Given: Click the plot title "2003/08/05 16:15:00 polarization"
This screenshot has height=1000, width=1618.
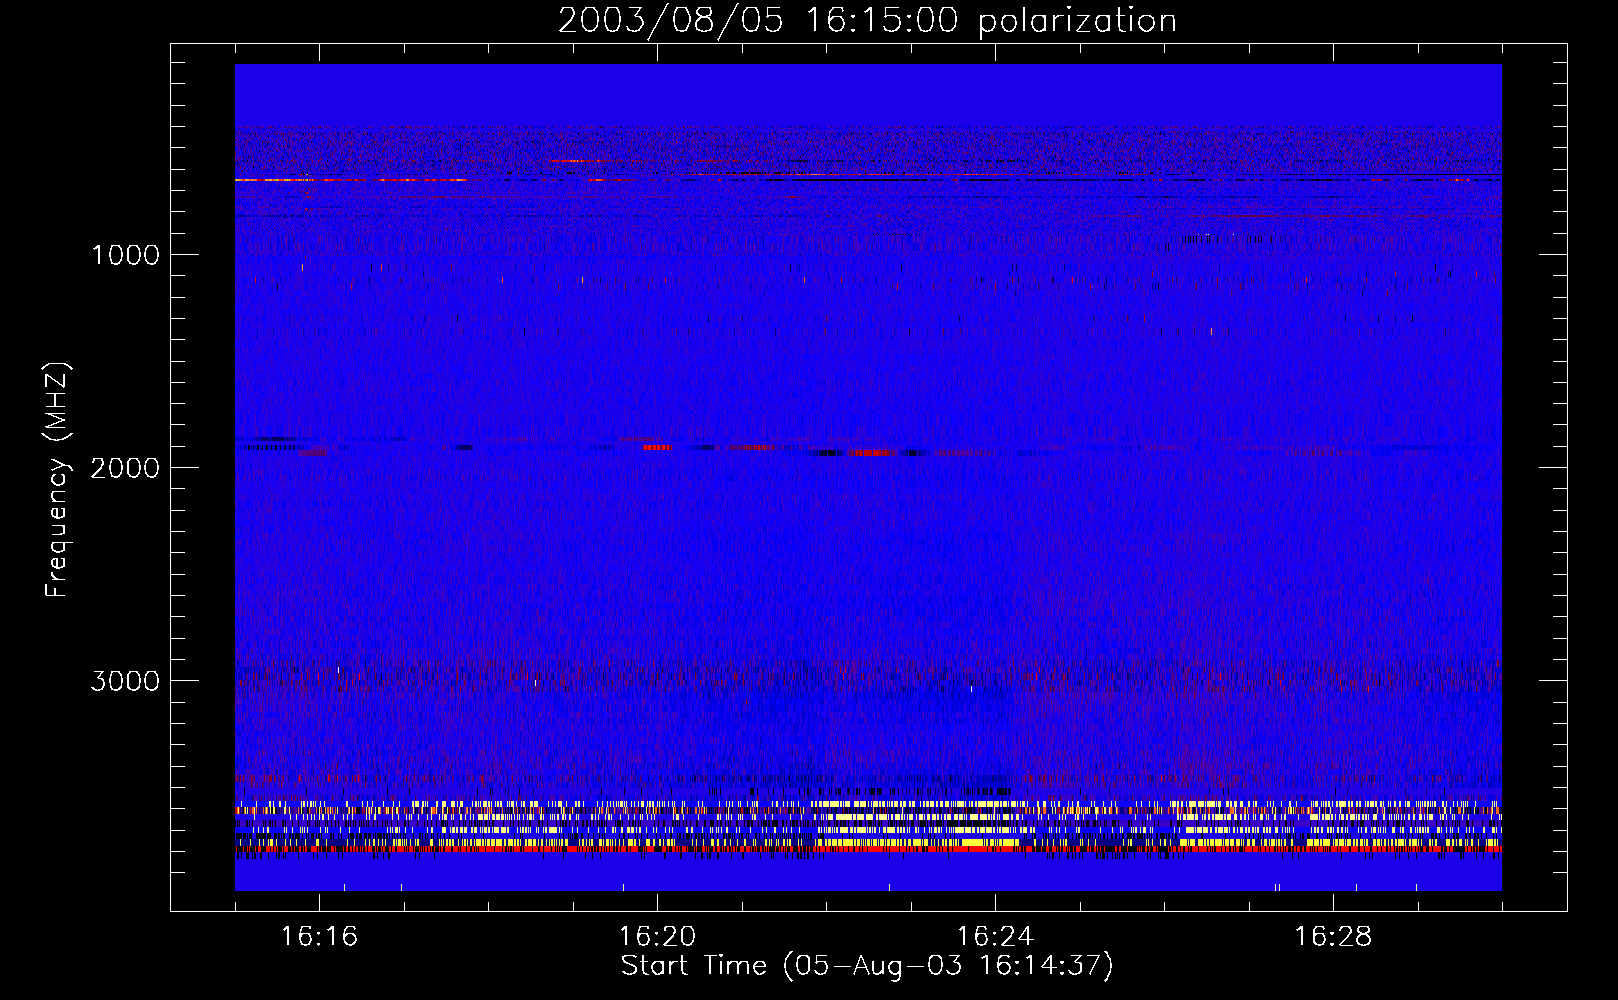Looking at the screenshot, I should pos(867,20).
